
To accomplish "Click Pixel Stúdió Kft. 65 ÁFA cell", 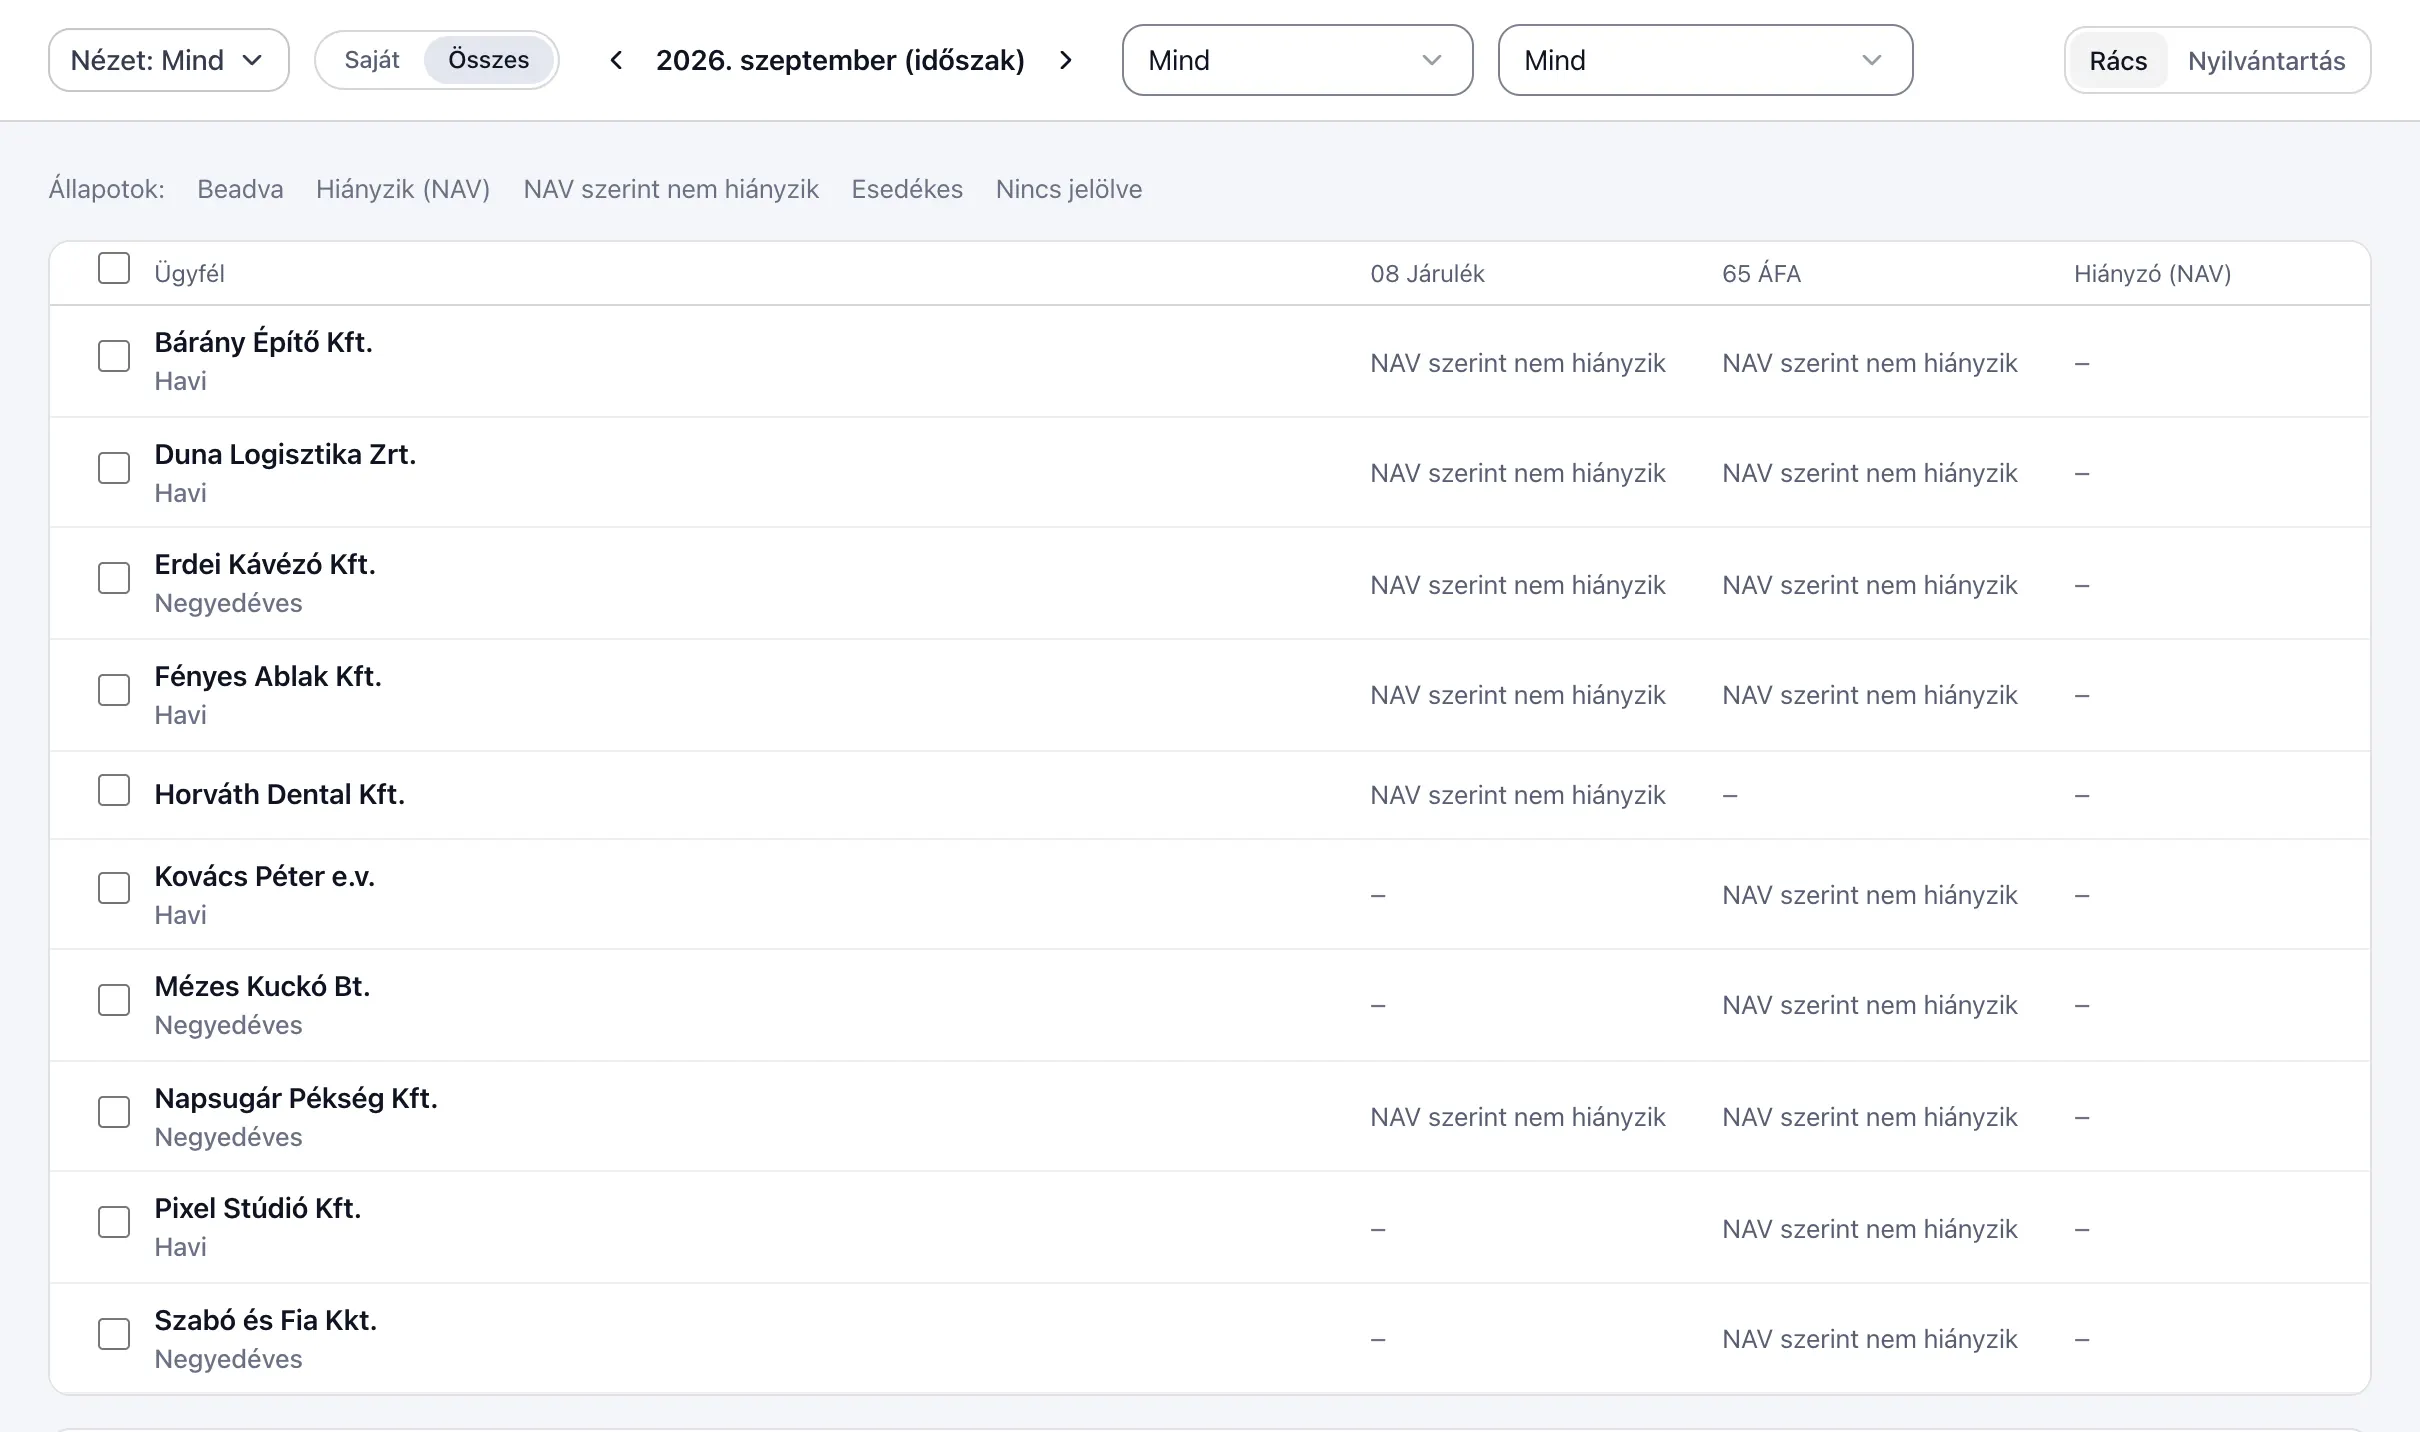I will 1869,1229.
